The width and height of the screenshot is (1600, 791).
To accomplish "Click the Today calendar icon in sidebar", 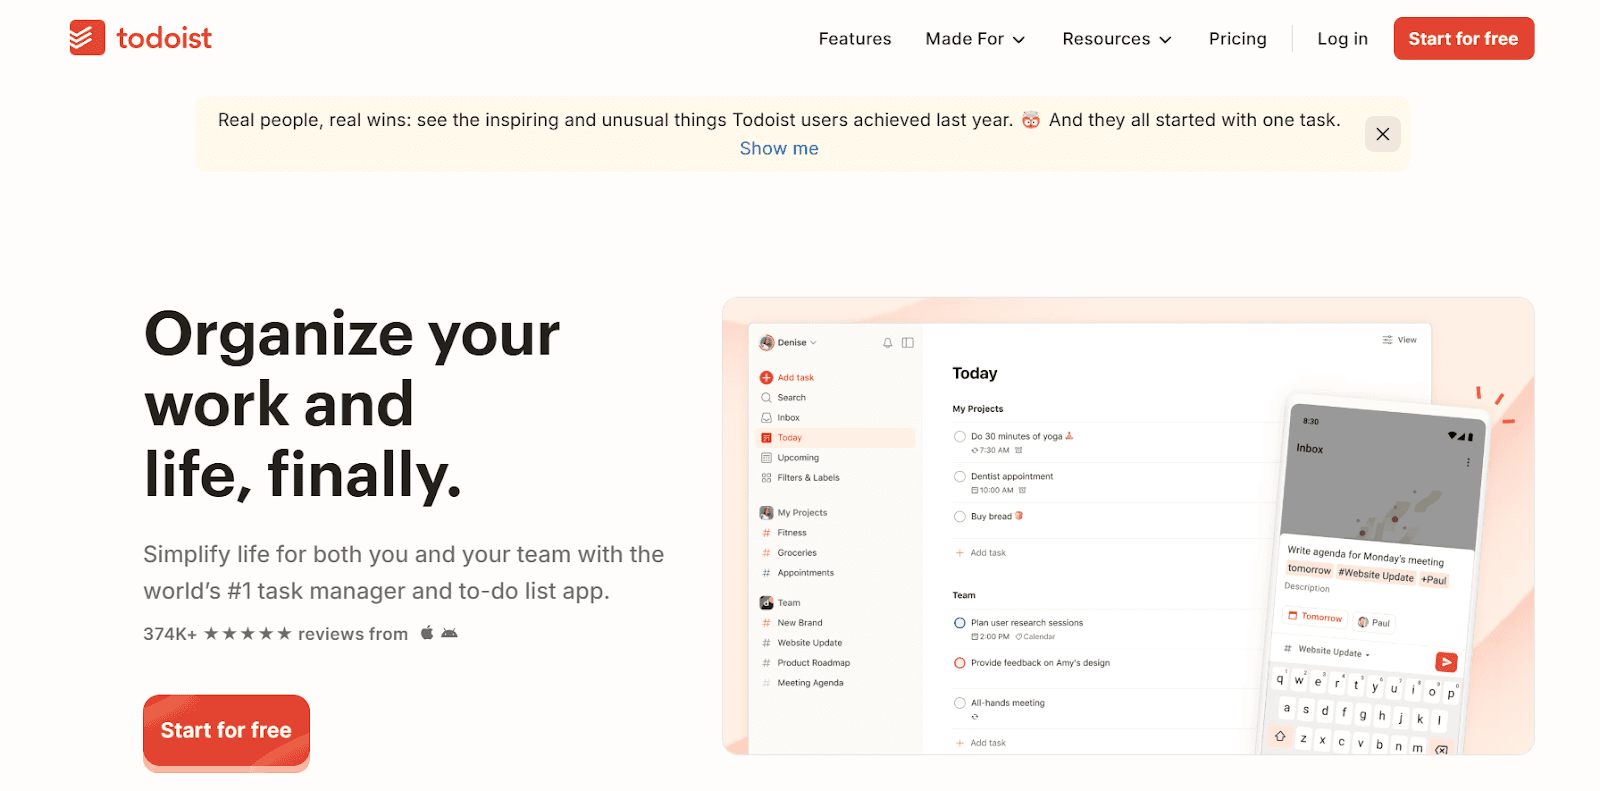I will (766, 438).
